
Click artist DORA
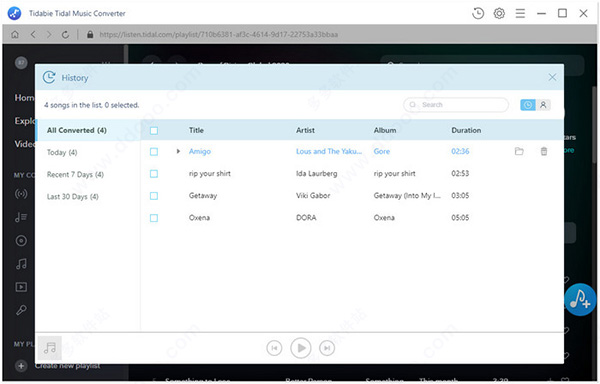(306, 218)
